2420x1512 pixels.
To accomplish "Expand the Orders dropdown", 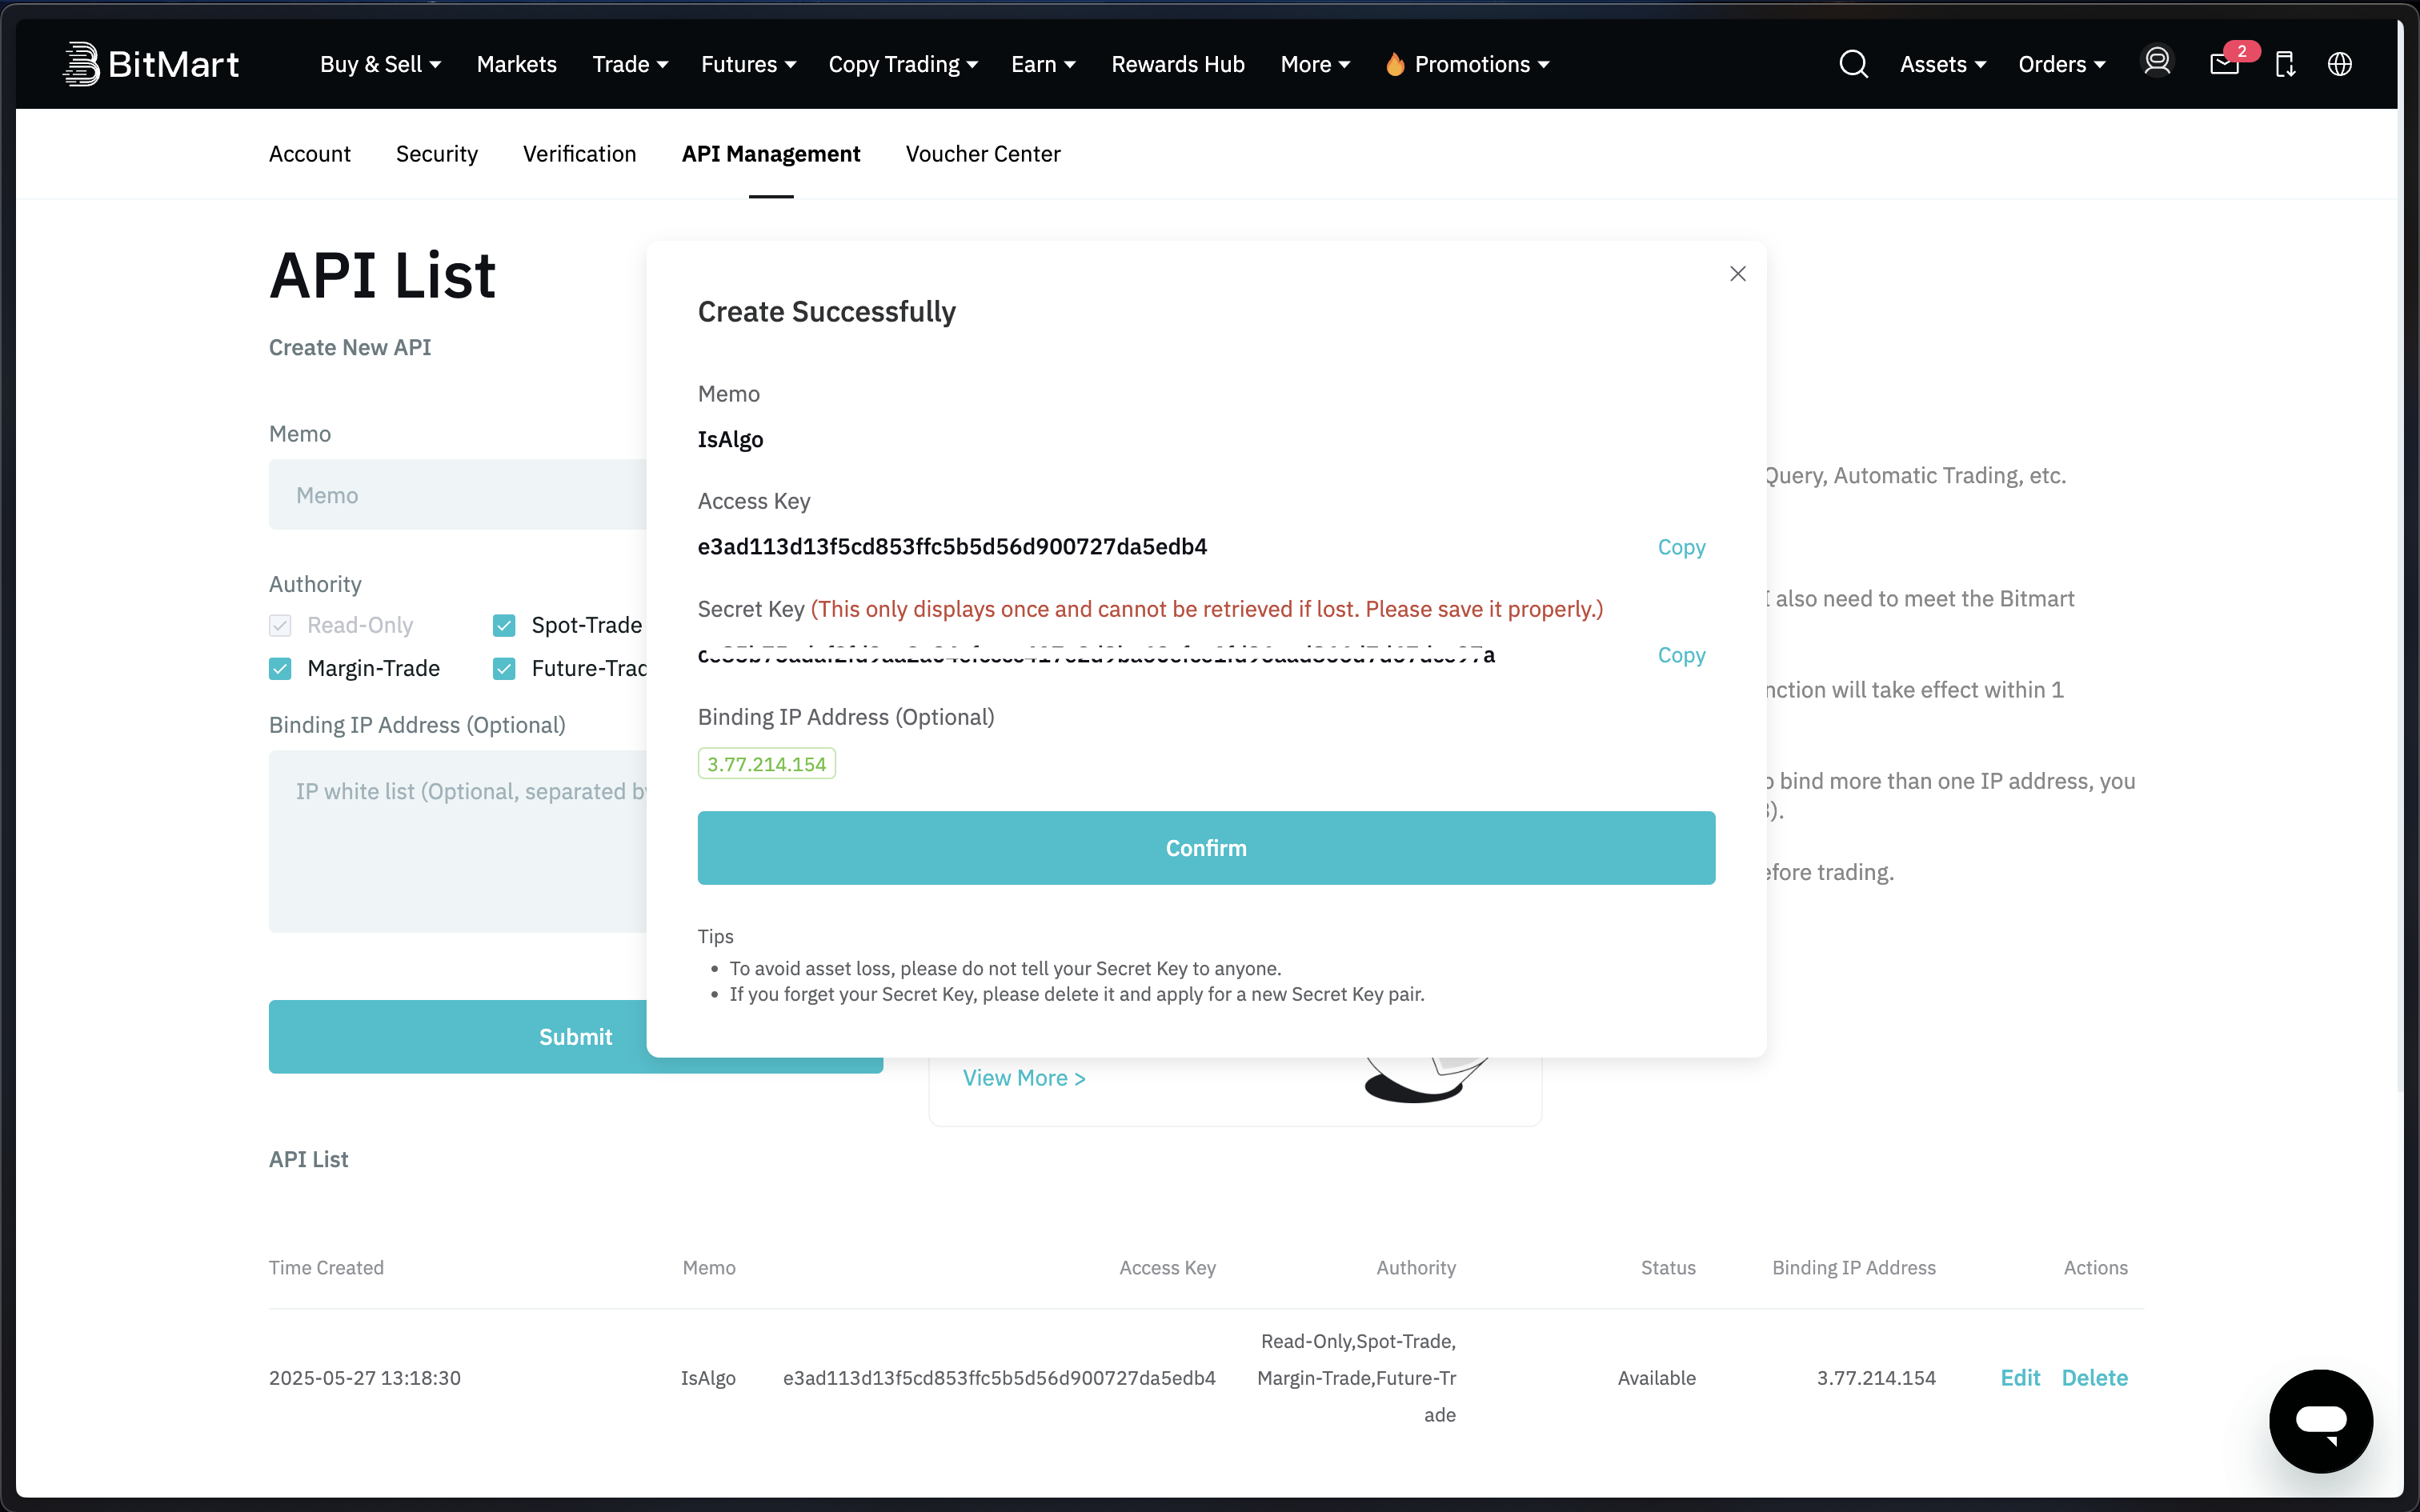I will [x=2062, y=64].
